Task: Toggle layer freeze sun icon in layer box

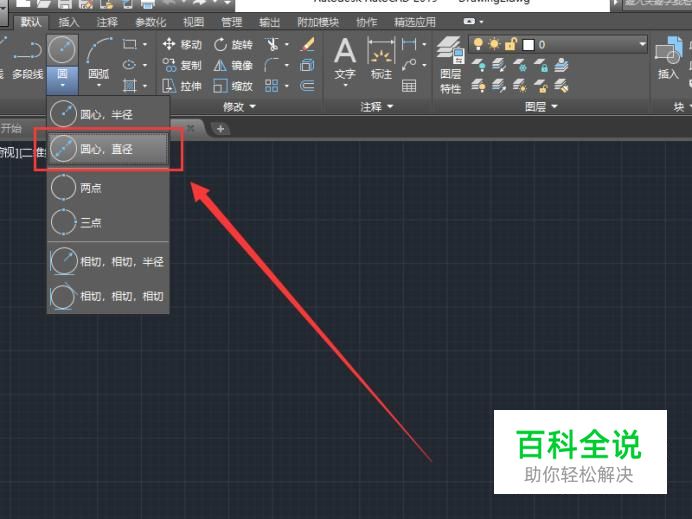Action: [494, 44]
